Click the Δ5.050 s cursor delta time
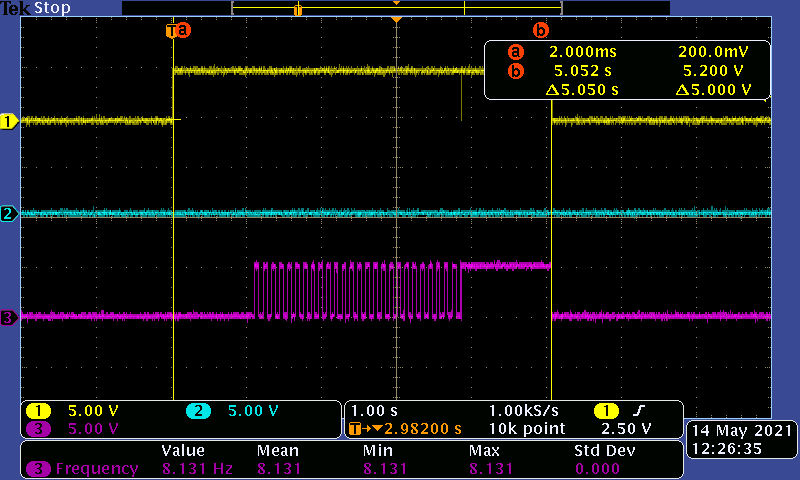This screenshot has height=480, width=800. pyautogui.click(x=582, y=90)
